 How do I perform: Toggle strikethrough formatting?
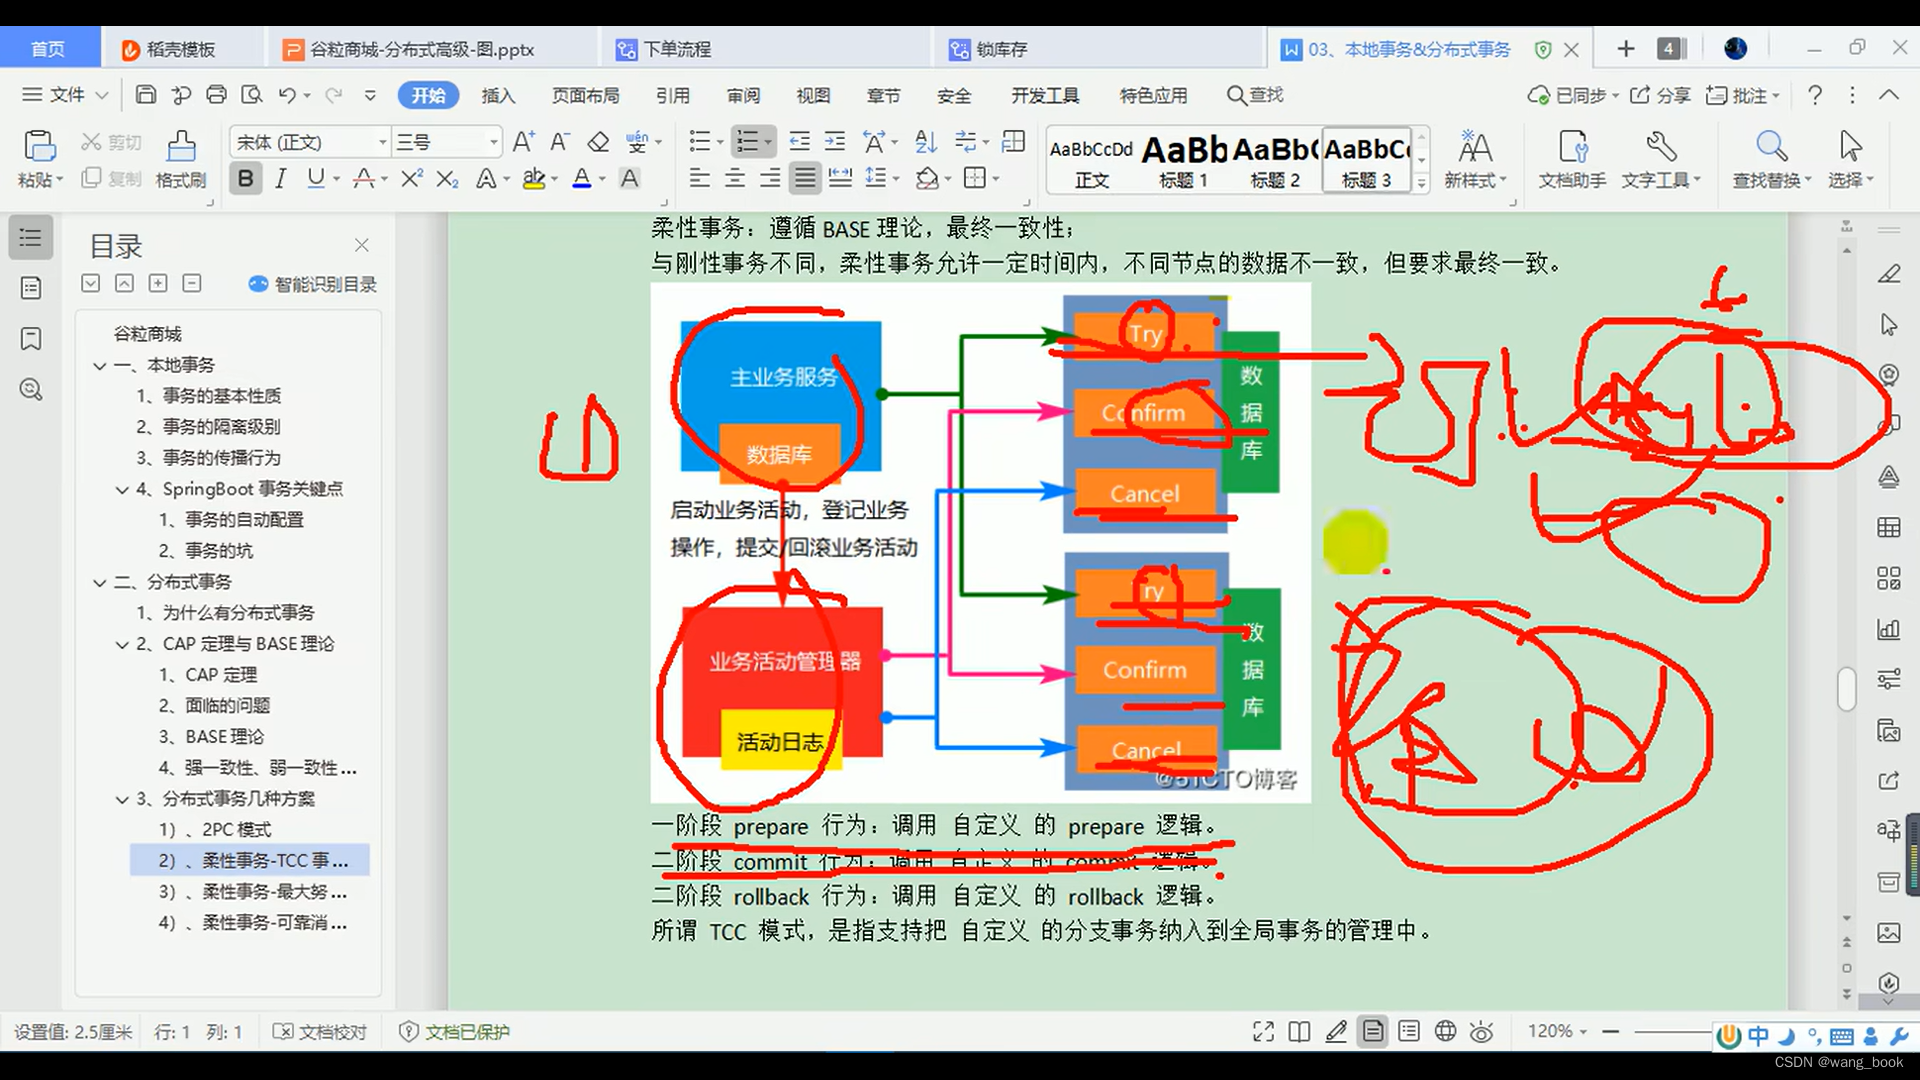(x=362, y=179)
